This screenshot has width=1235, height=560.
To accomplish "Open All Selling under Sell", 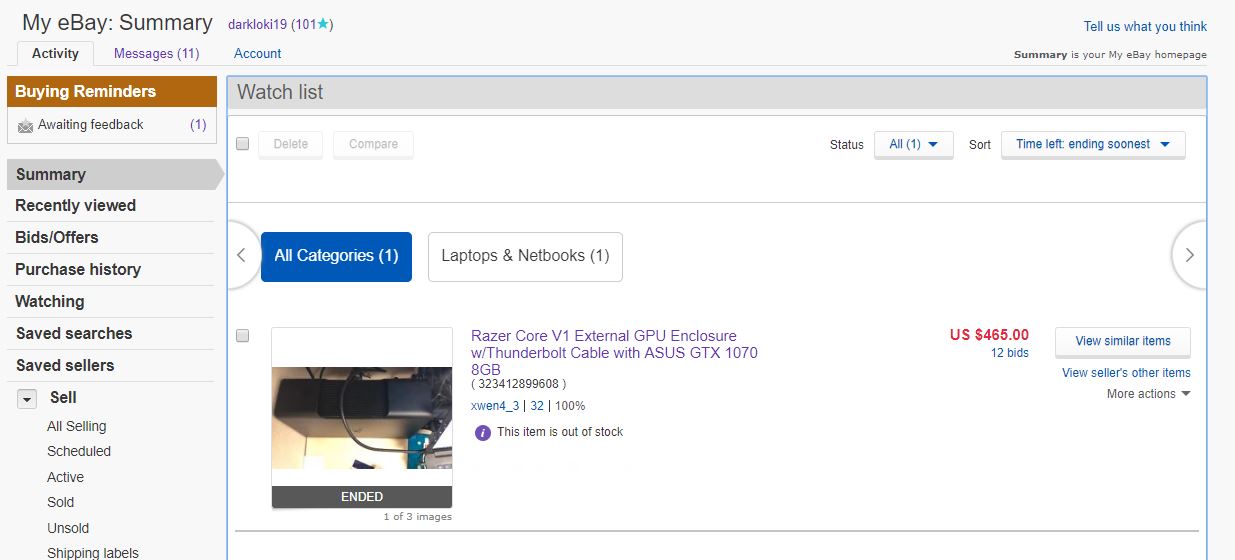I will coord(77,426).
